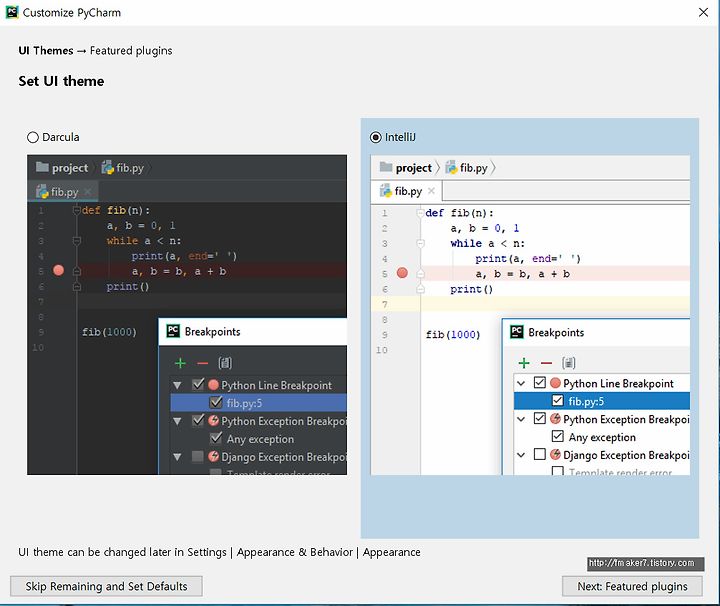This screenshot has height=606, width=720.
Task: Close fib.py tab in Darcula preview
Action: tap(88, 191)
